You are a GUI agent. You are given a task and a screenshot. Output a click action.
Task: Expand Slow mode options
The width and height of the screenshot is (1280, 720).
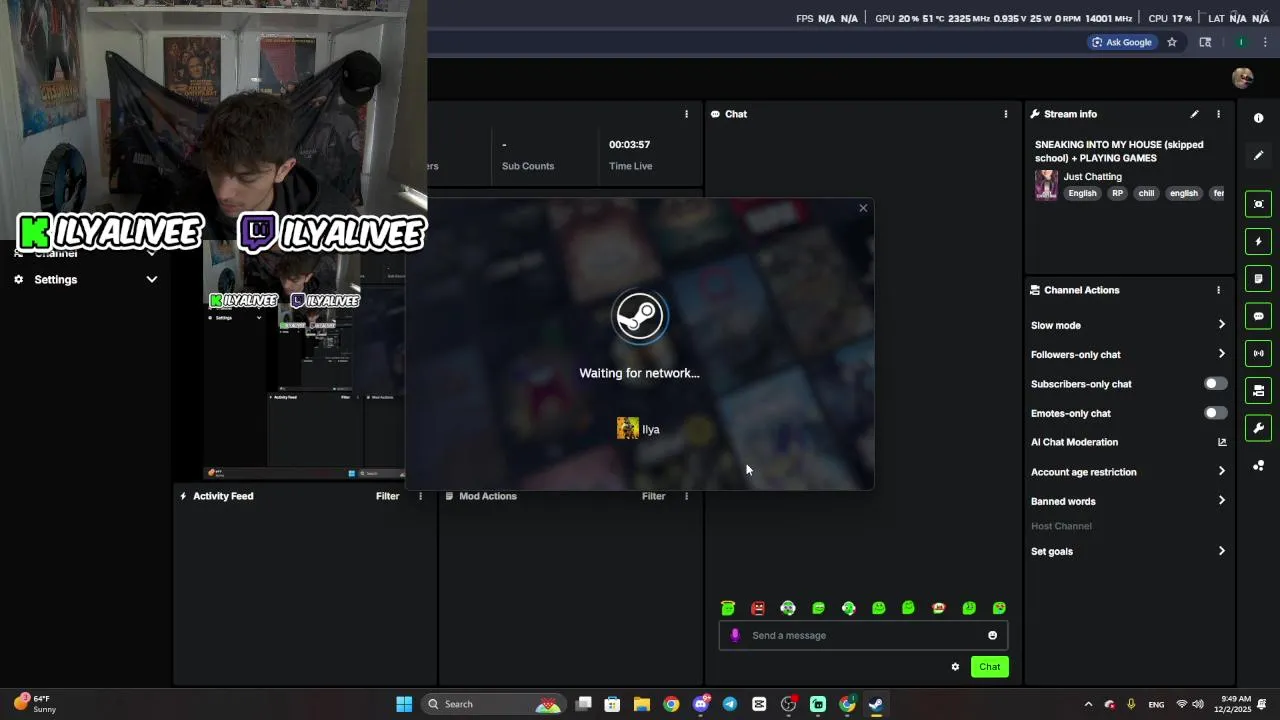[x=1221, y=325]
